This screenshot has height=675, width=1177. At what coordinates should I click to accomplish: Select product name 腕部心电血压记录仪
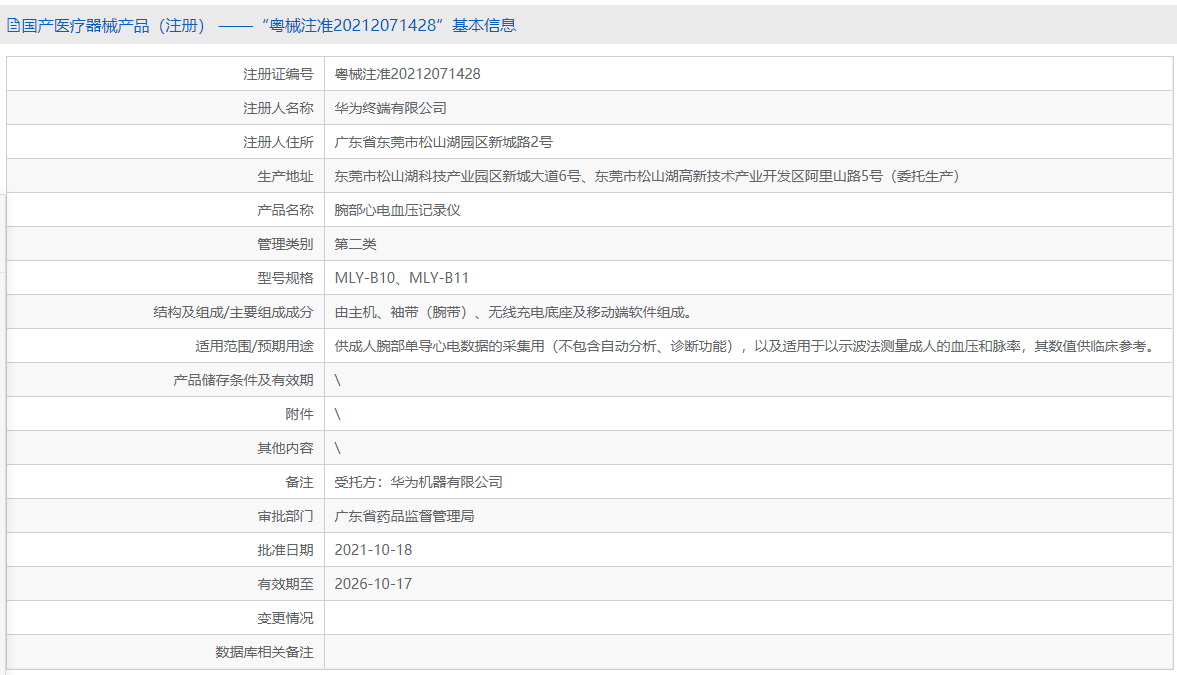point(397,210)
